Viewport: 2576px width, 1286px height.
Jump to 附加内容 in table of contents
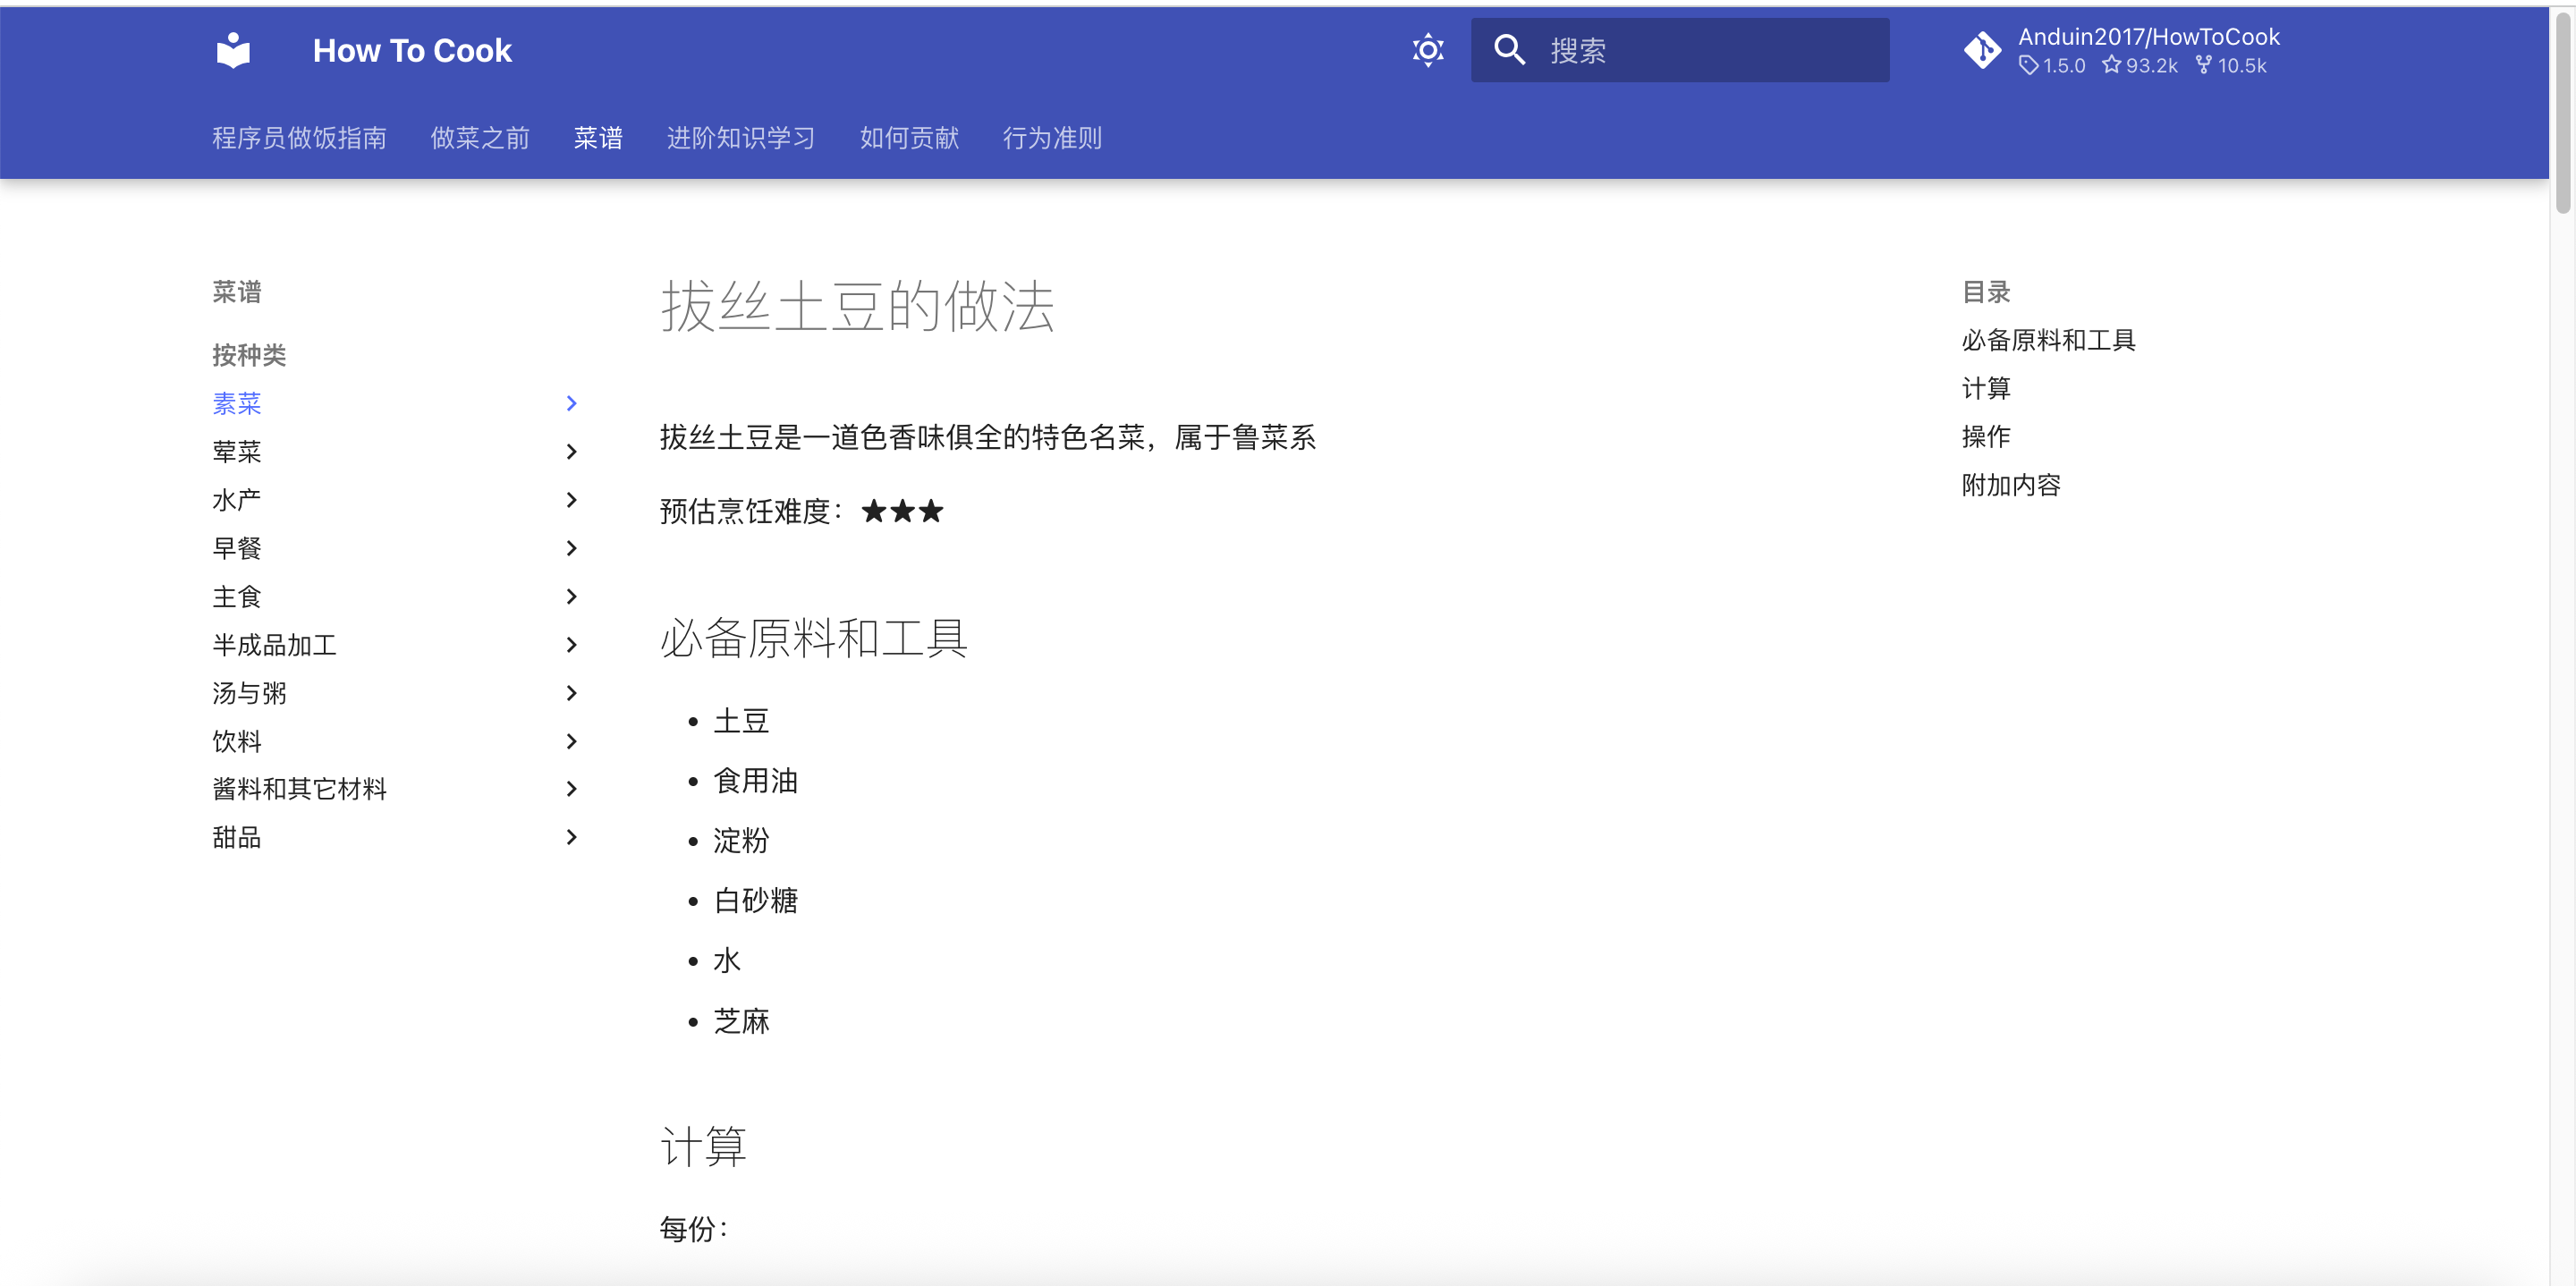[x=2010, y=485]
